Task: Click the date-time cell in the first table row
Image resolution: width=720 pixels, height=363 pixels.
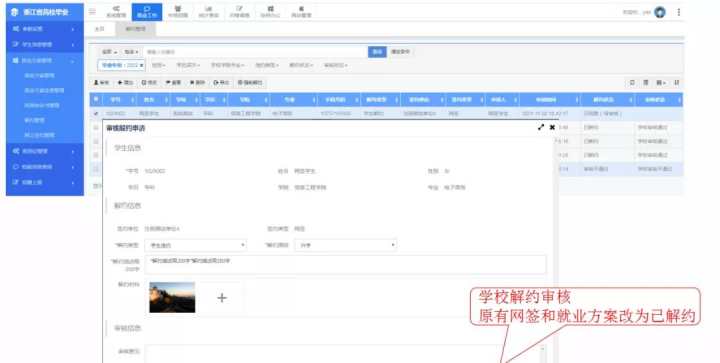Action: 545,113
